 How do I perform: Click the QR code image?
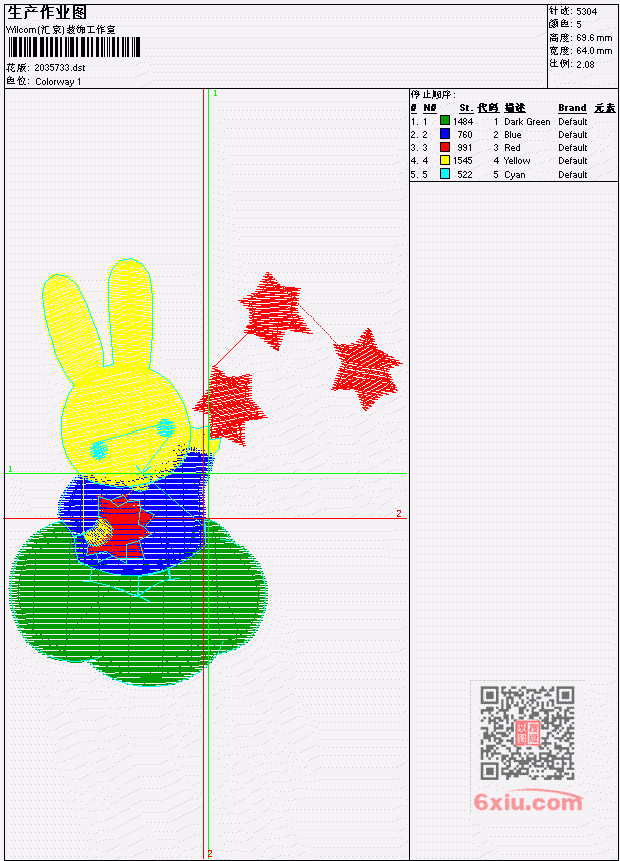click(527, 733)
